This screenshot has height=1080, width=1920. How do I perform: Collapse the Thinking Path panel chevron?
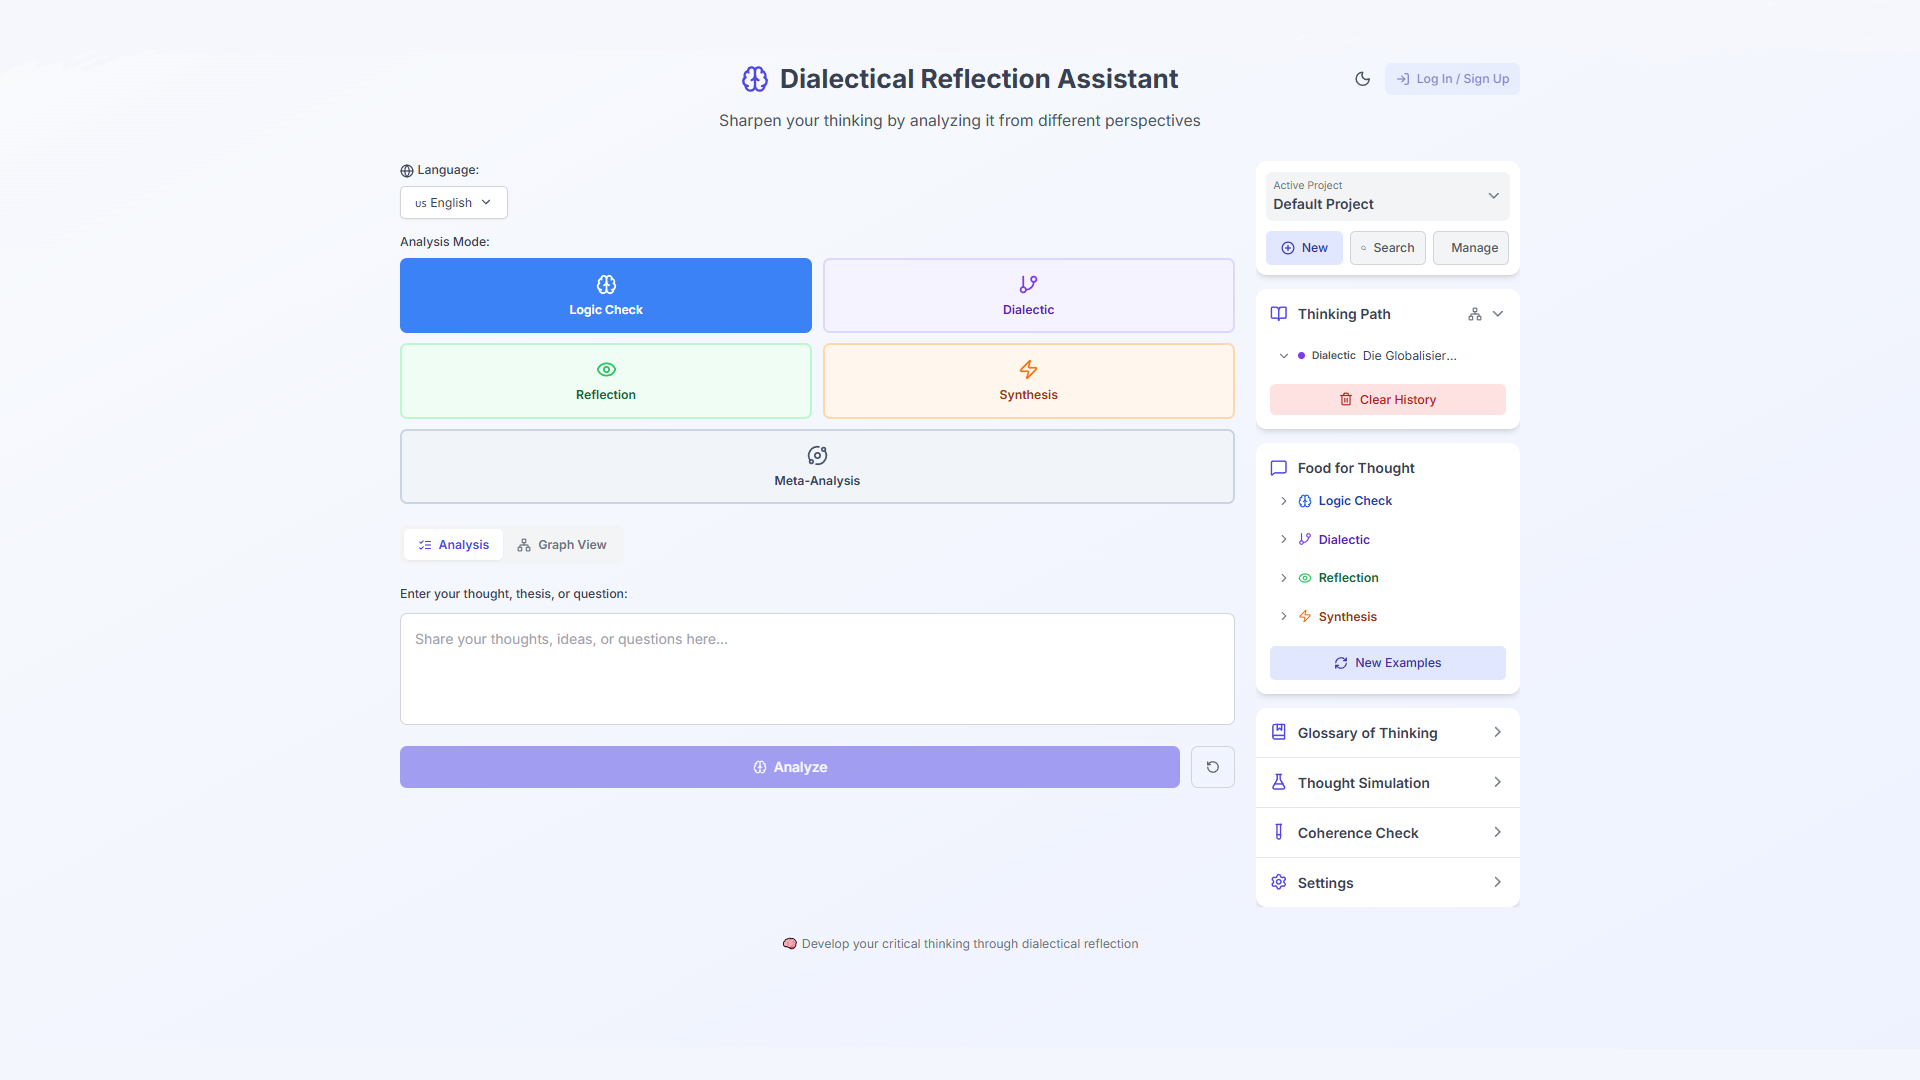pyautogui.click(x=1498, y=314)
